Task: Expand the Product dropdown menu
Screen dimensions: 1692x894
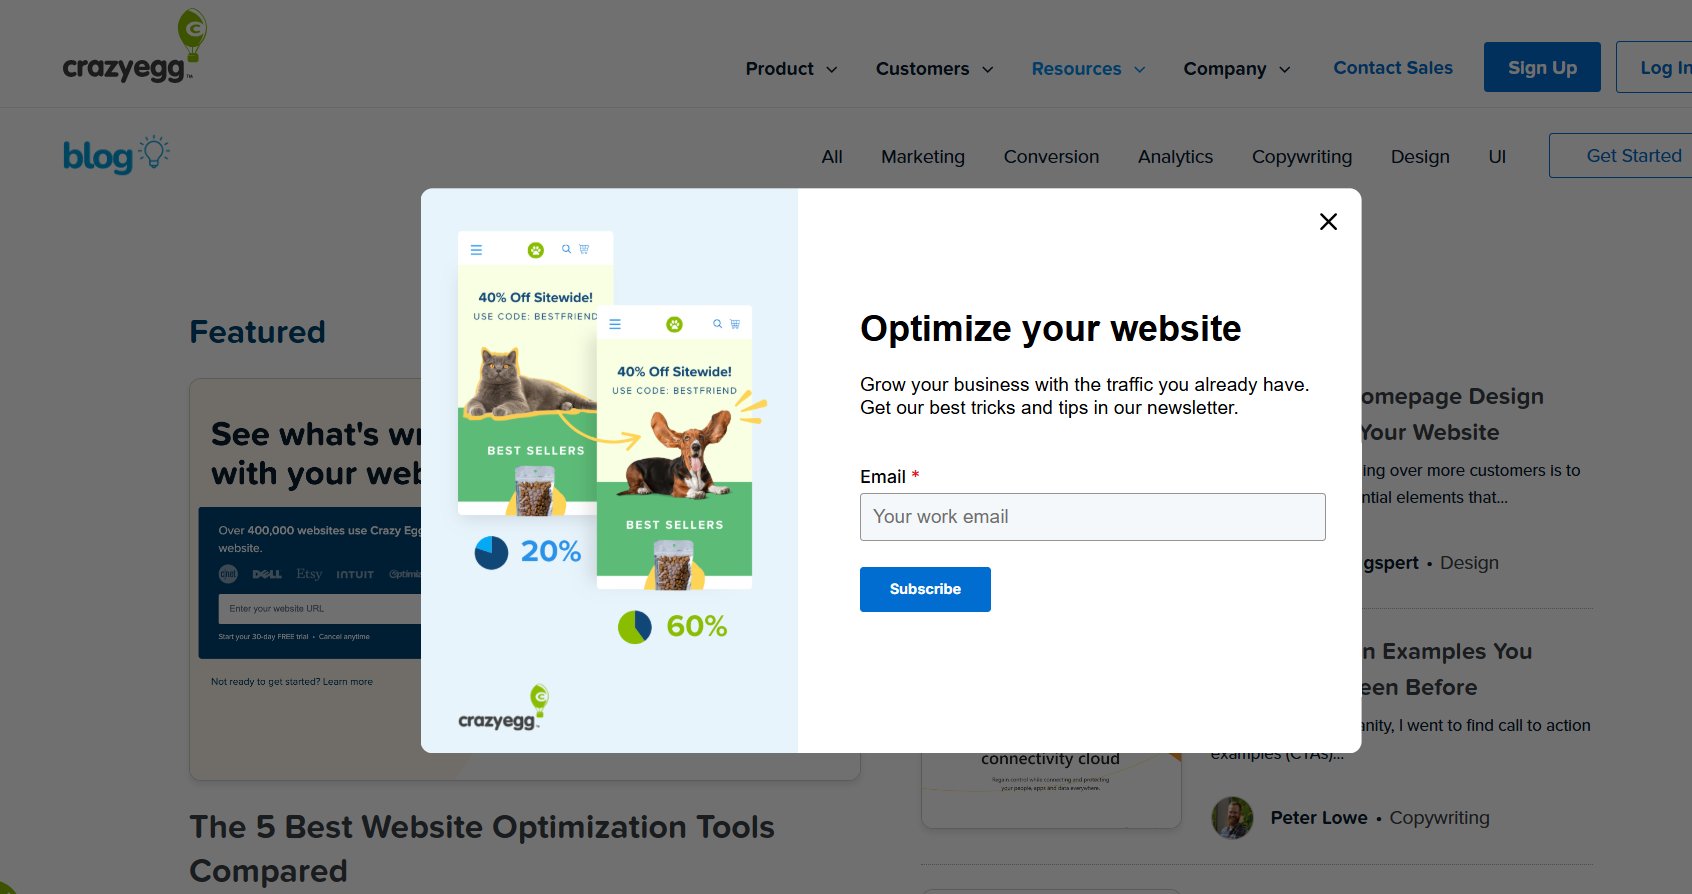Action: [x=791, y=69]
